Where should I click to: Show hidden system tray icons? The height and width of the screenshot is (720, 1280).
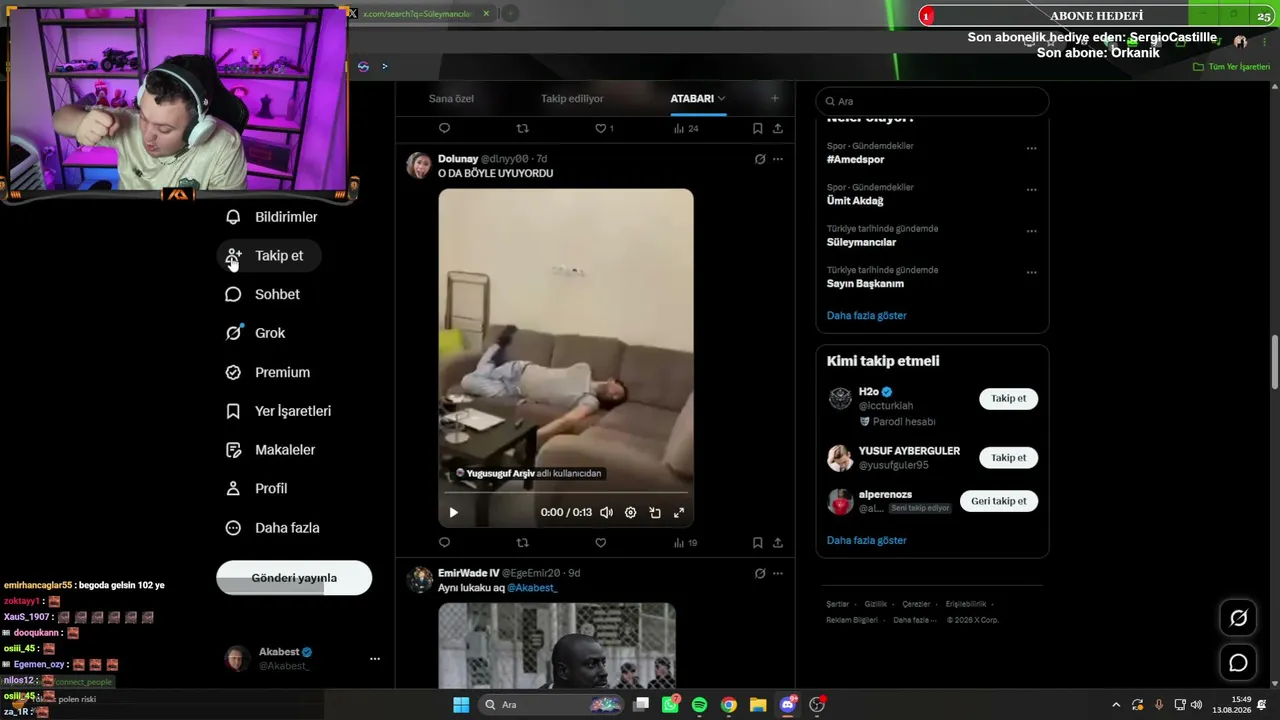(x=1116, y=705)
